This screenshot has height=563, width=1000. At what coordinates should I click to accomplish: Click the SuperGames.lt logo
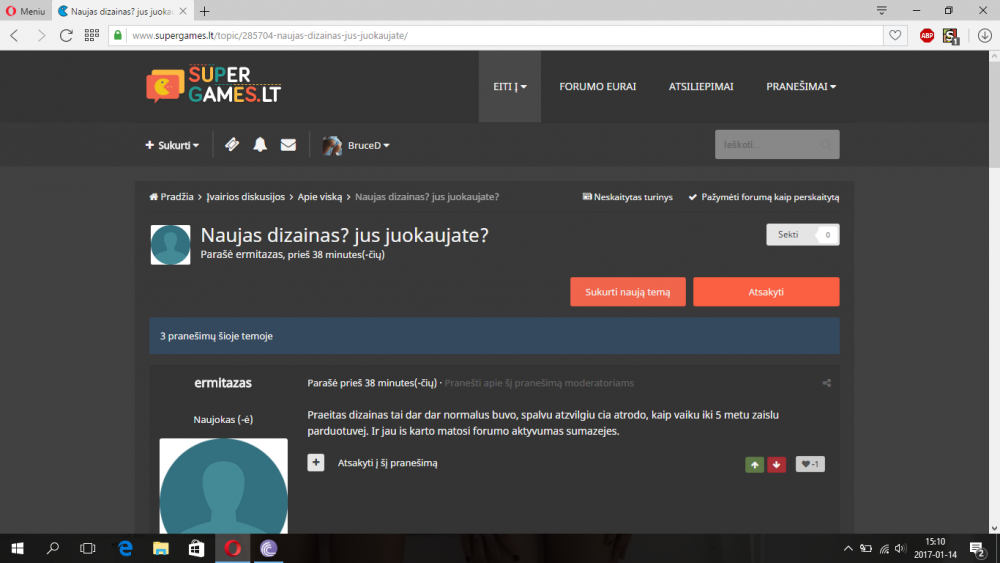tap(214, 84)
